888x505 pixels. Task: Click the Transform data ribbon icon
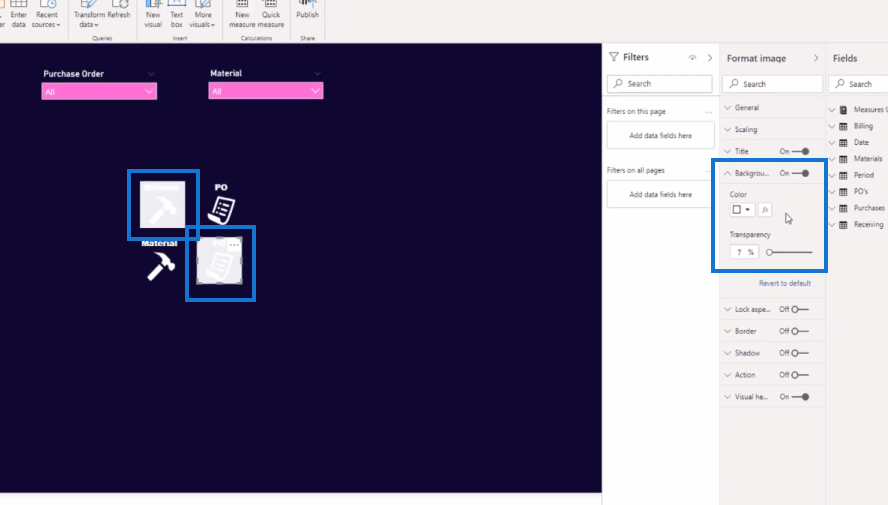point(89,14)
